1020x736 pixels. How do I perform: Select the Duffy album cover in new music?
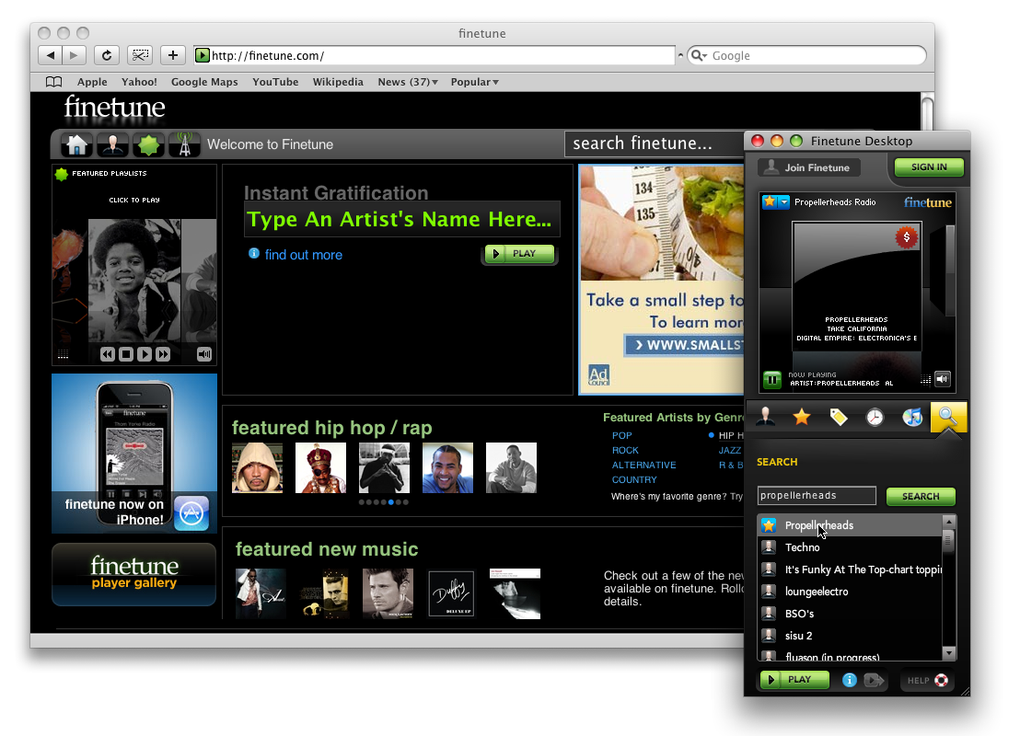click(x=451, y=593)
